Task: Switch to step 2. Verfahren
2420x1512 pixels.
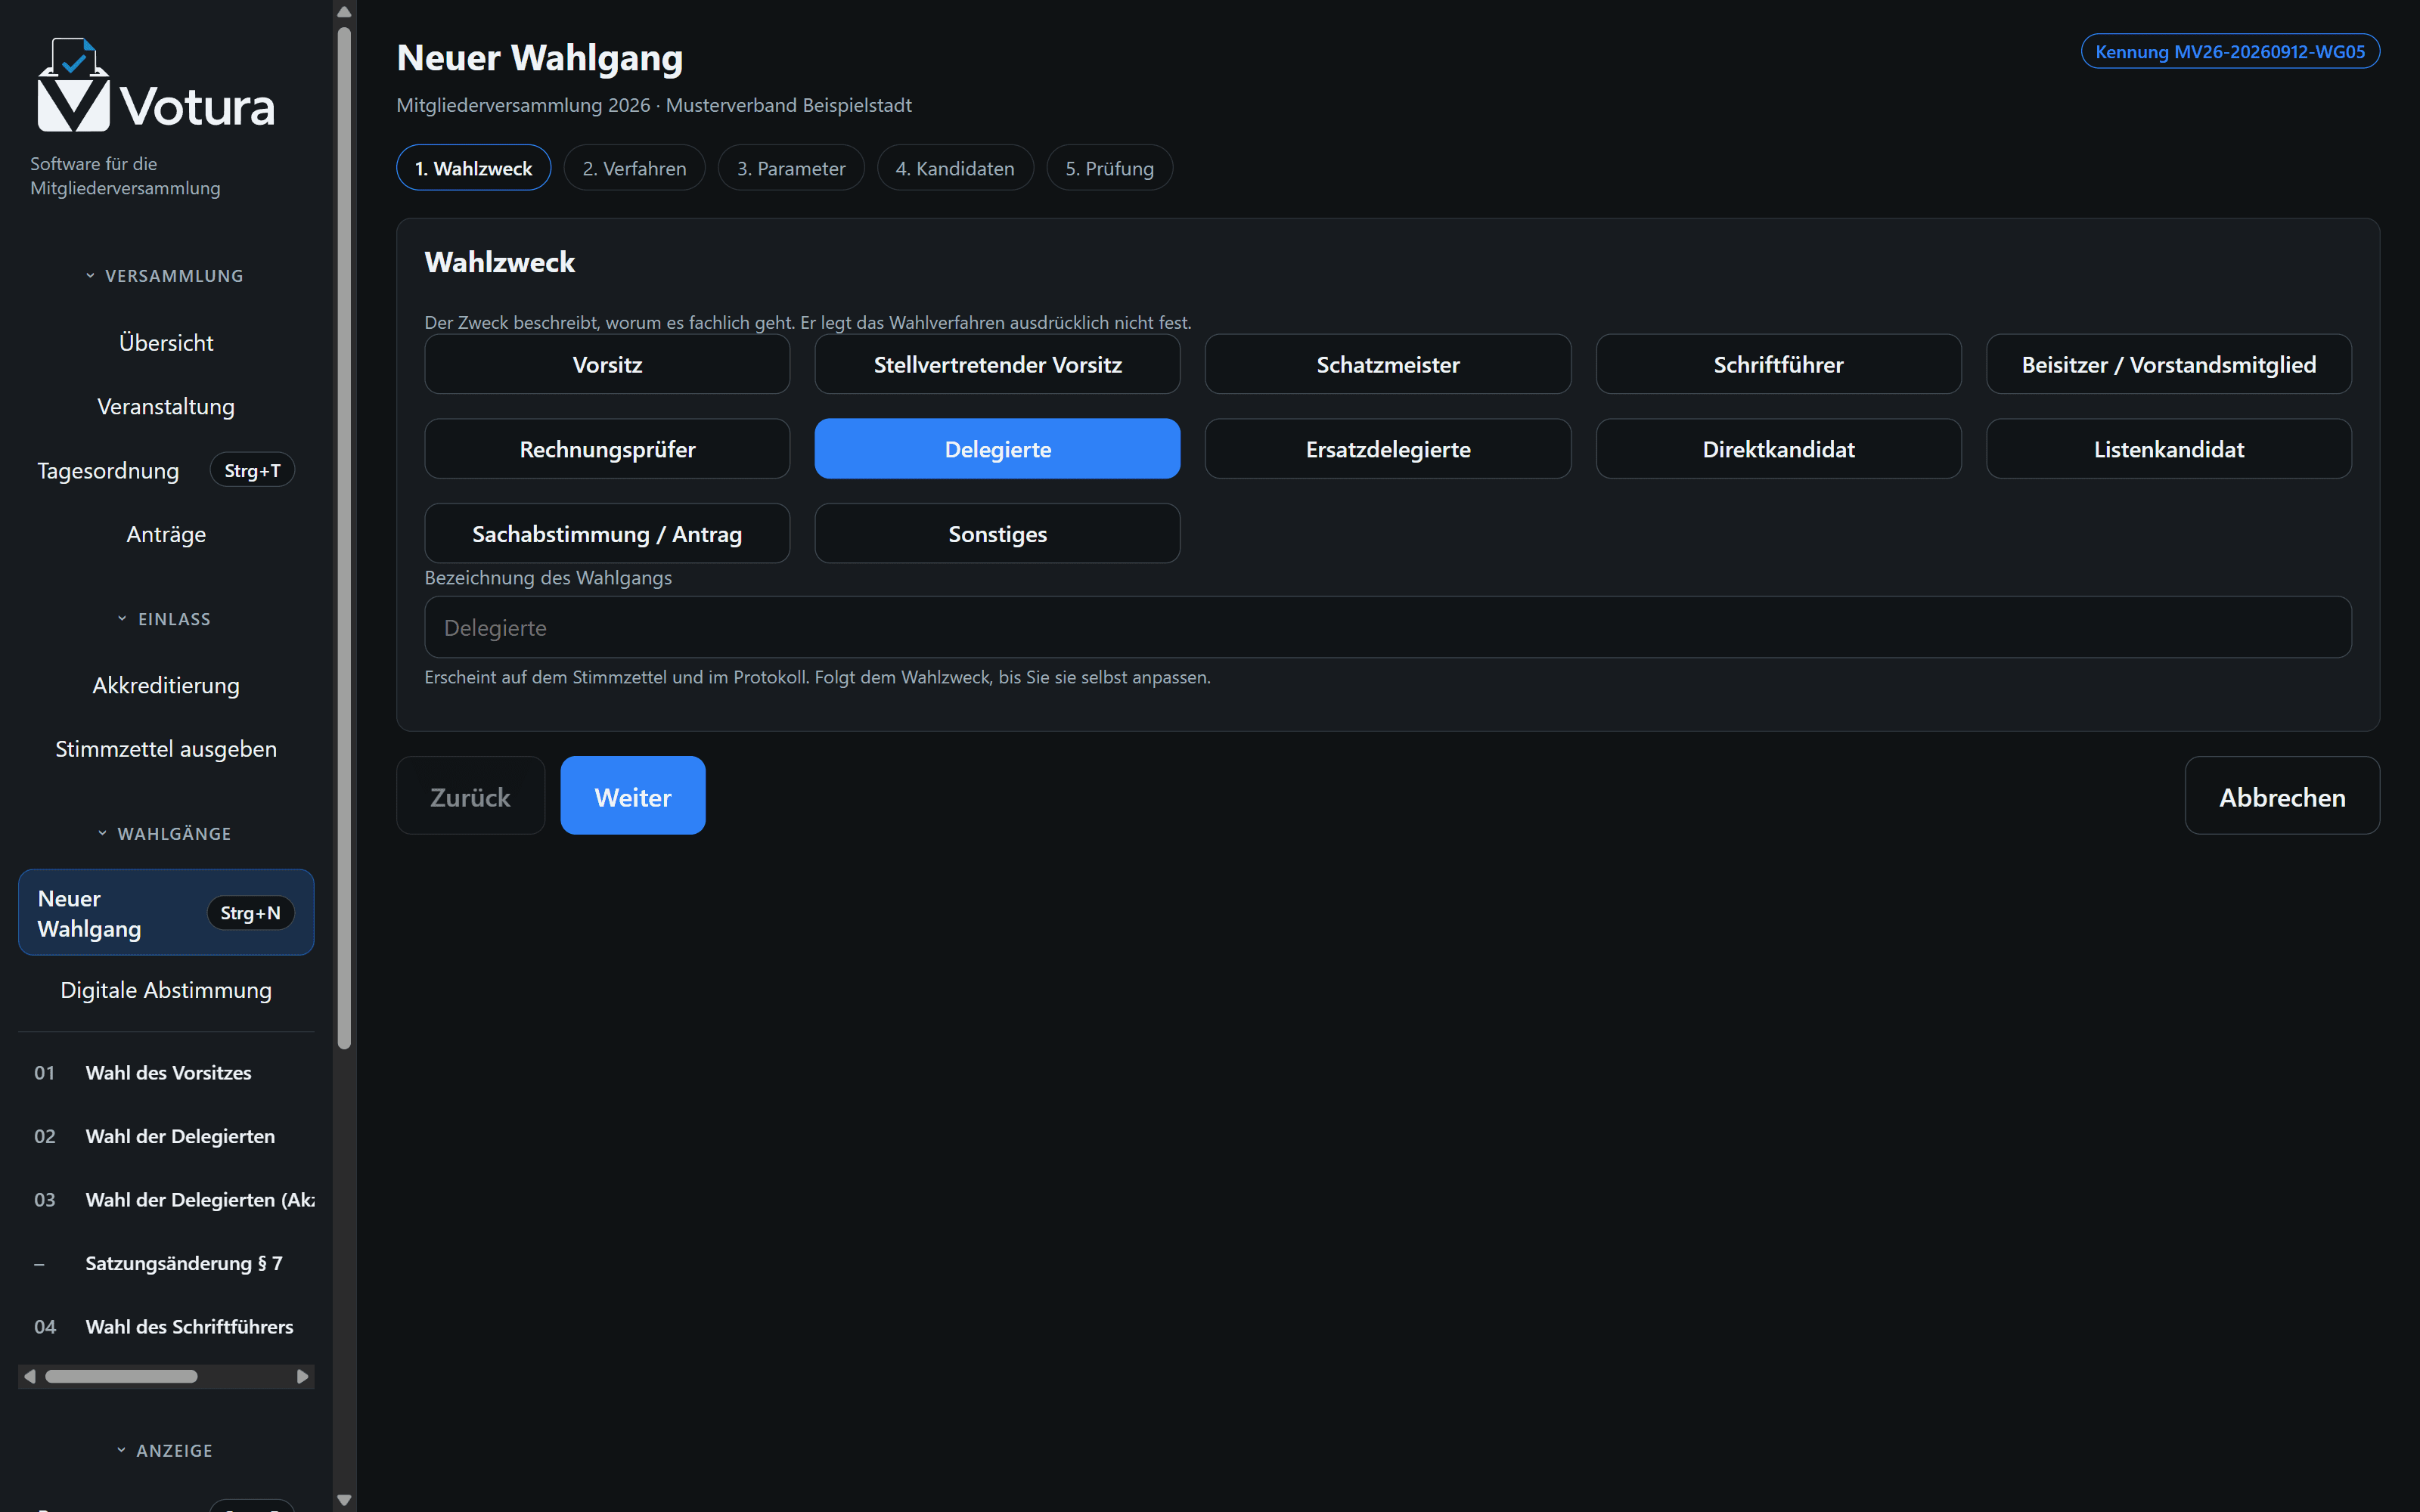Action: point(635,168)
